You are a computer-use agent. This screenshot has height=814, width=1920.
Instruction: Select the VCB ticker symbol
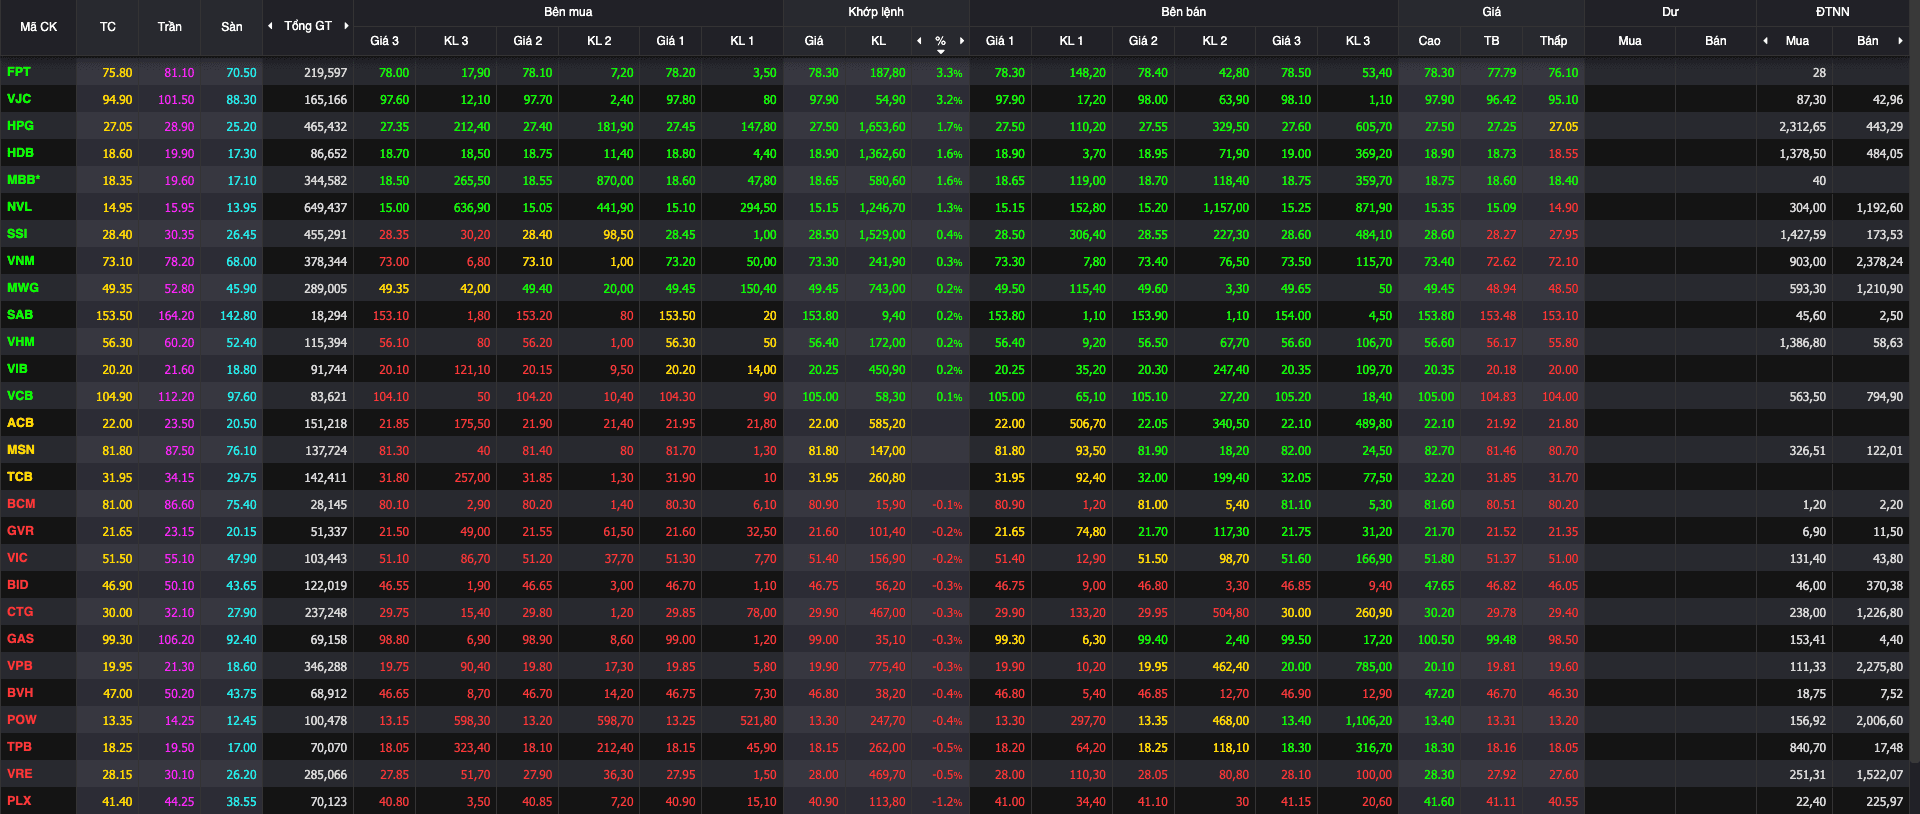pos(20,396)
